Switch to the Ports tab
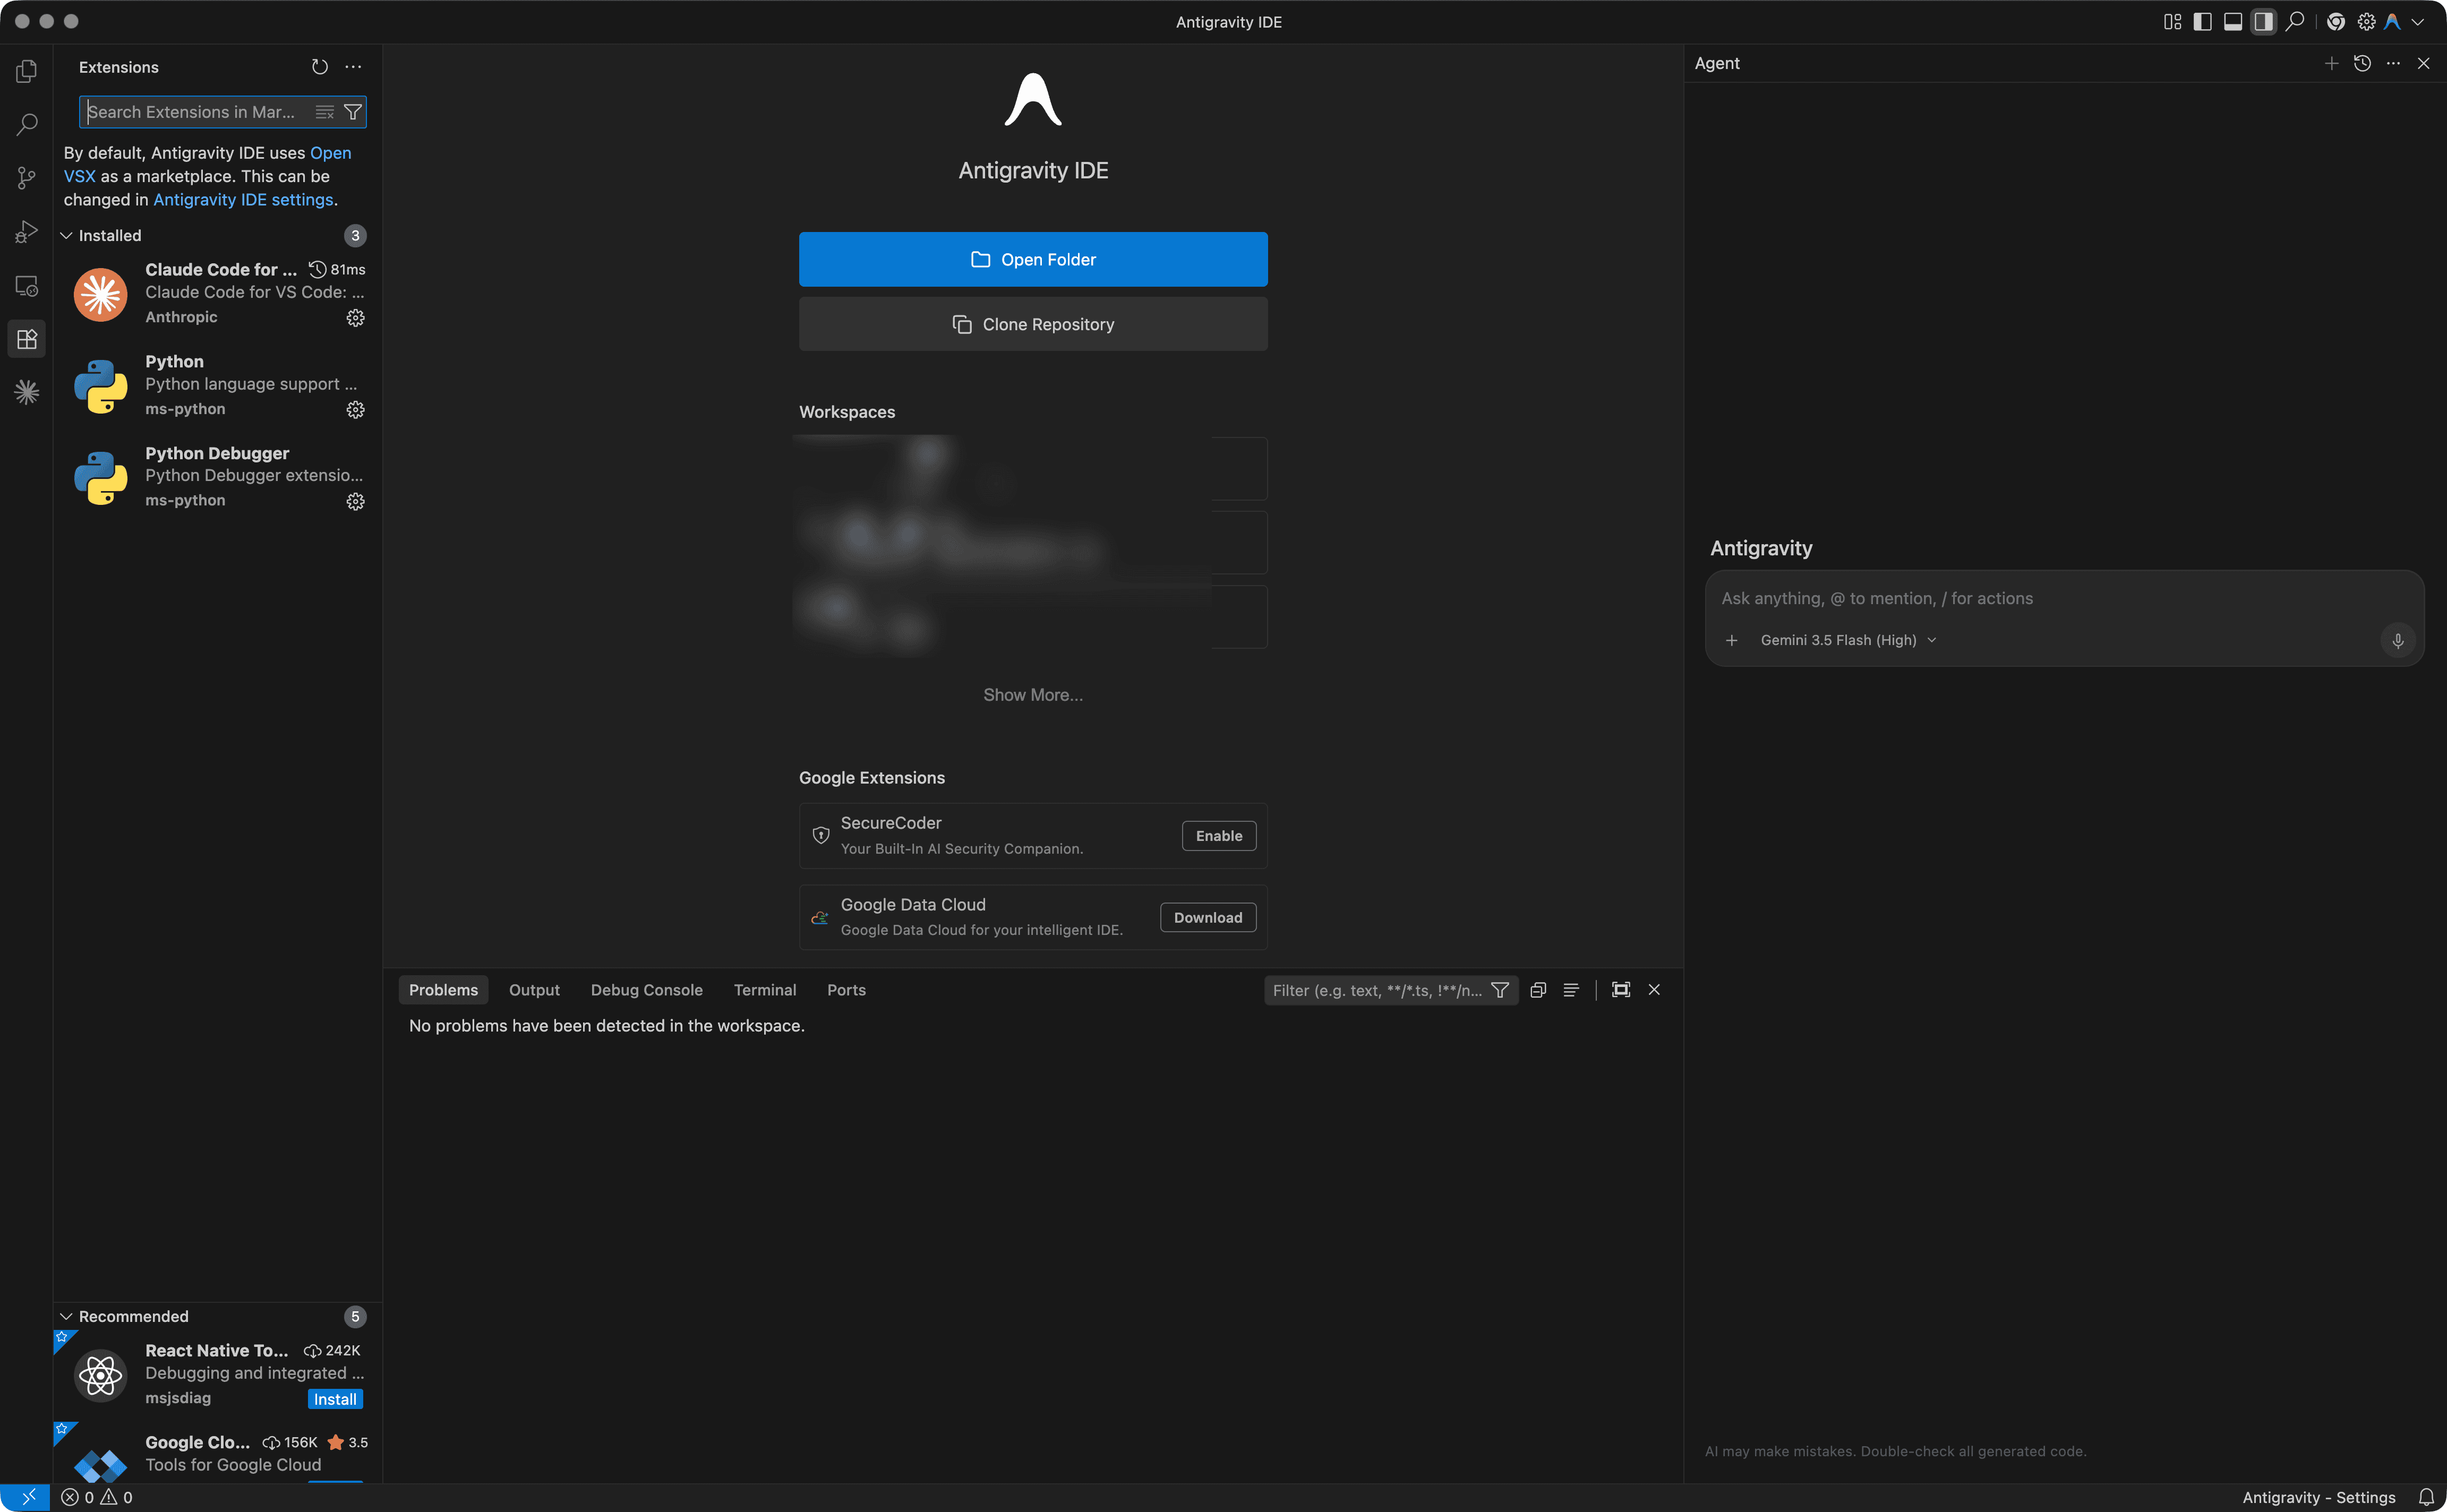The image size is (2447, 1512). click(846, 990)
